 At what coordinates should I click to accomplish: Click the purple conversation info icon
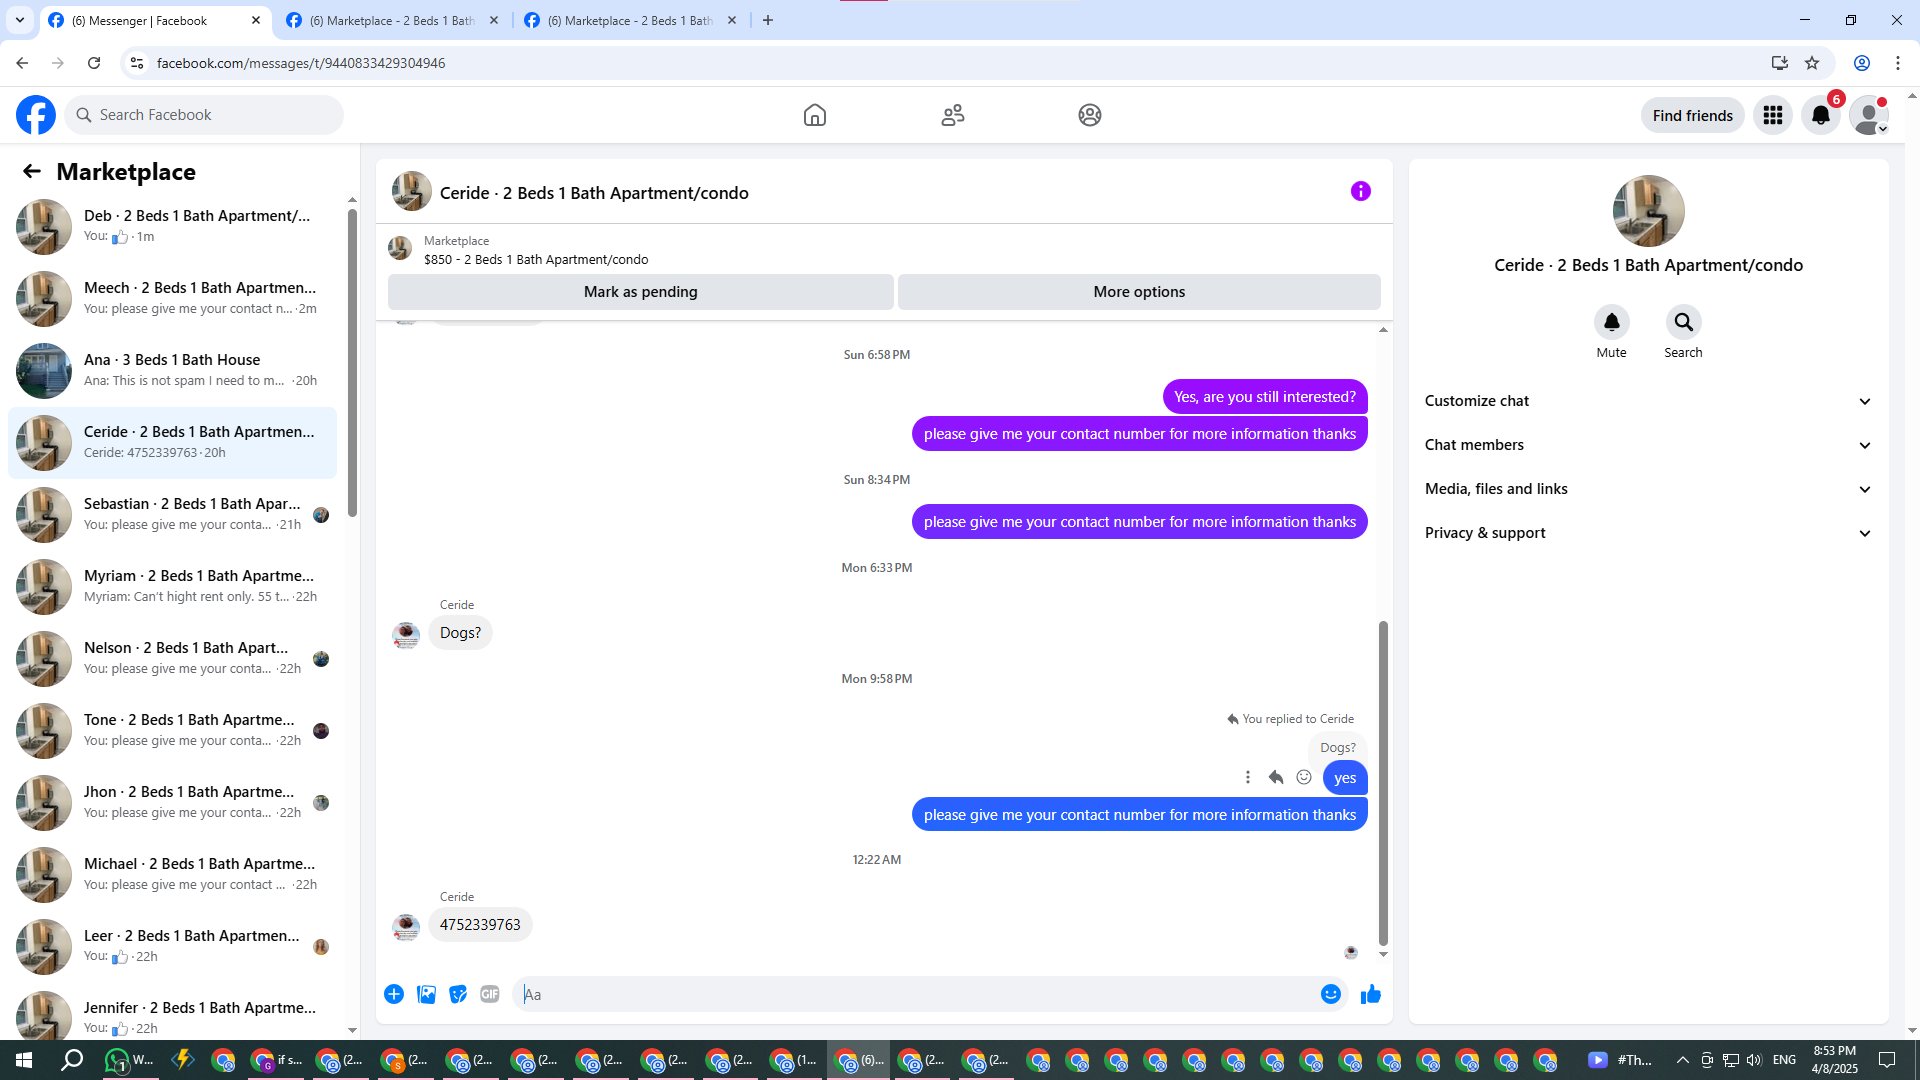[x=1360, y=191]
